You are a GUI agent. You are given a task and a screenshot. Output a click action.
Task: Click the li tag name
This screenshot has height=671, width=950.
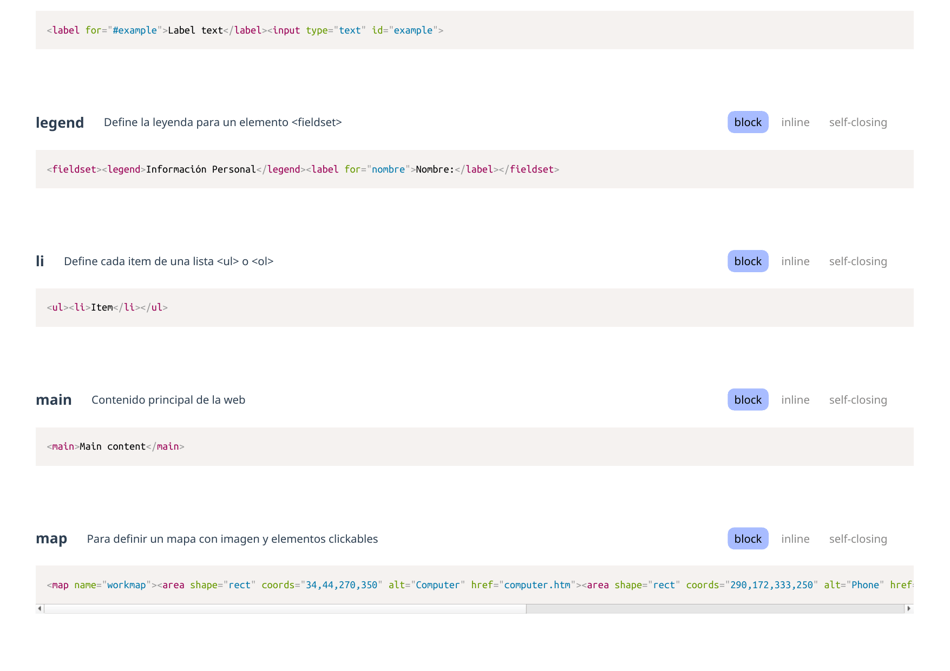[40, 261]
